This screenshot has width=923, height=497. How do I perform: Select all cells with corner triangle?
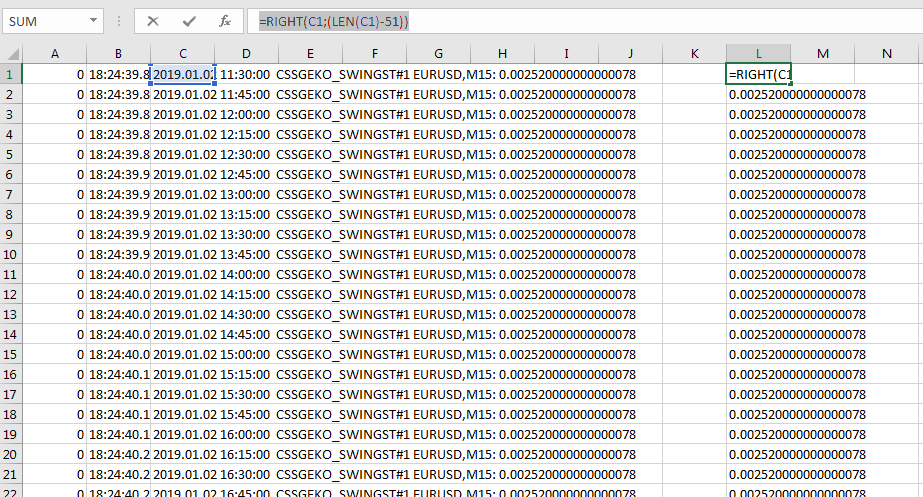(11, 54)
